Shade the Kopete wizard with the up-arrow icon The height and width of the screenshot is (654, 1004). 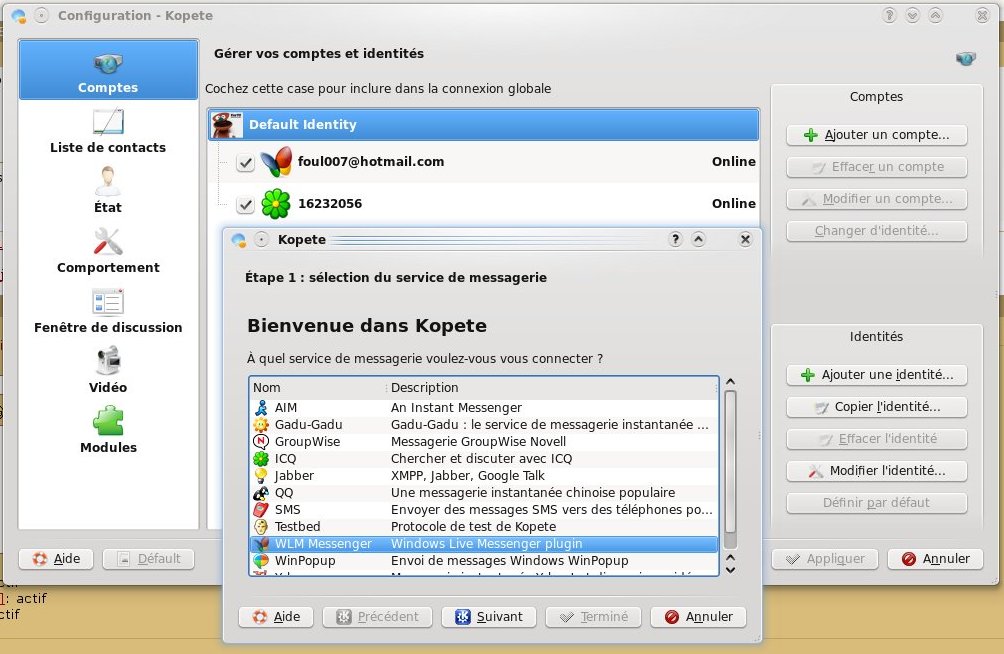pyautogui.click(x=698, y=240)
